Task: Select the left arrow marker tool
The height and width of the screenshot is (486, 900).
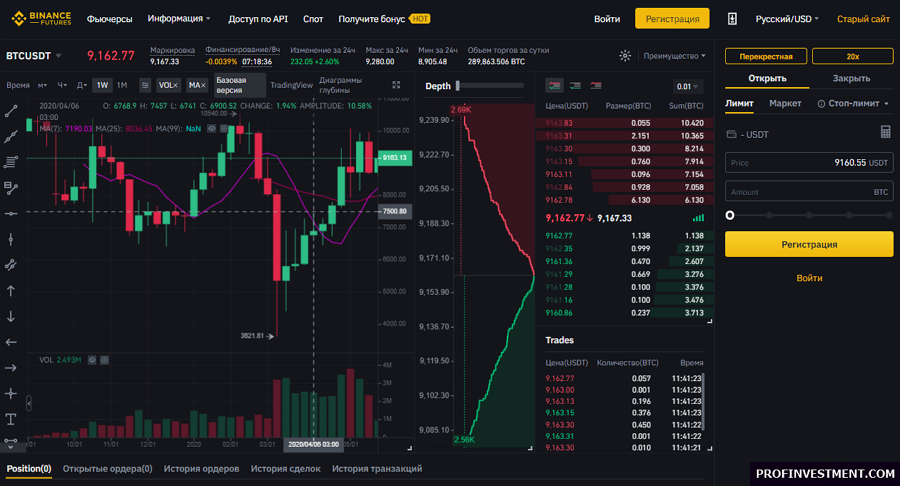Action: [11, 342]
